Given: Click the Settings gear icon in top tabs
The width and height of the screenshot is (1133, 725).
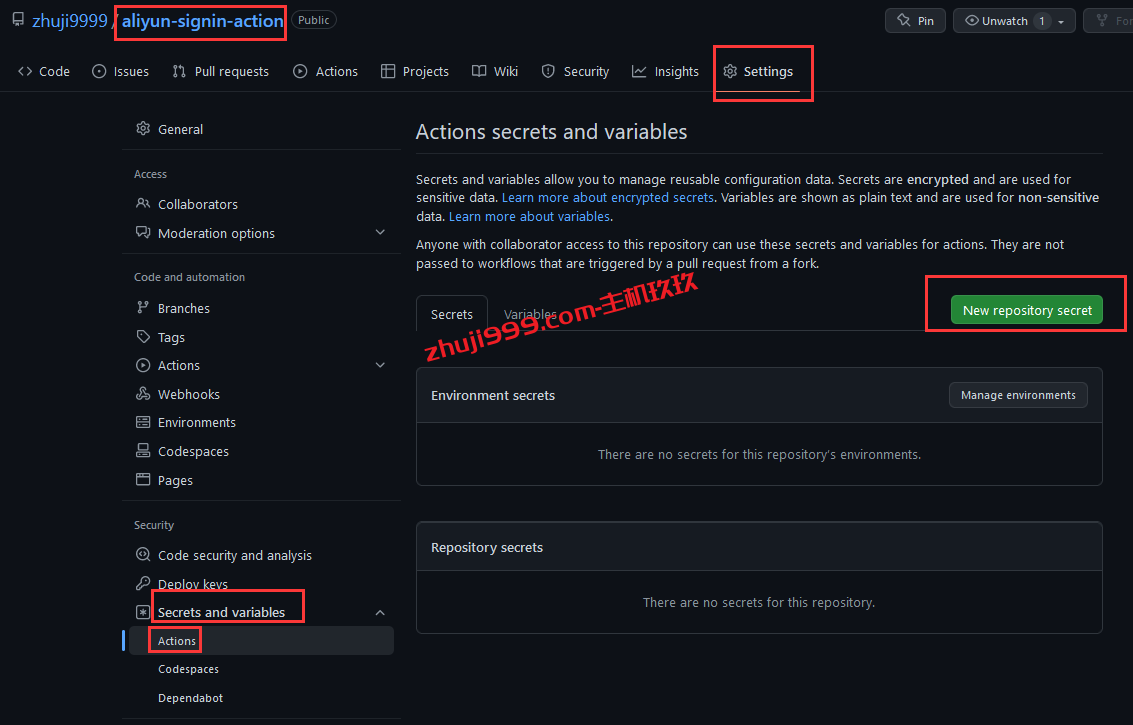Looking at the screenshot, I should pos(730,71).
